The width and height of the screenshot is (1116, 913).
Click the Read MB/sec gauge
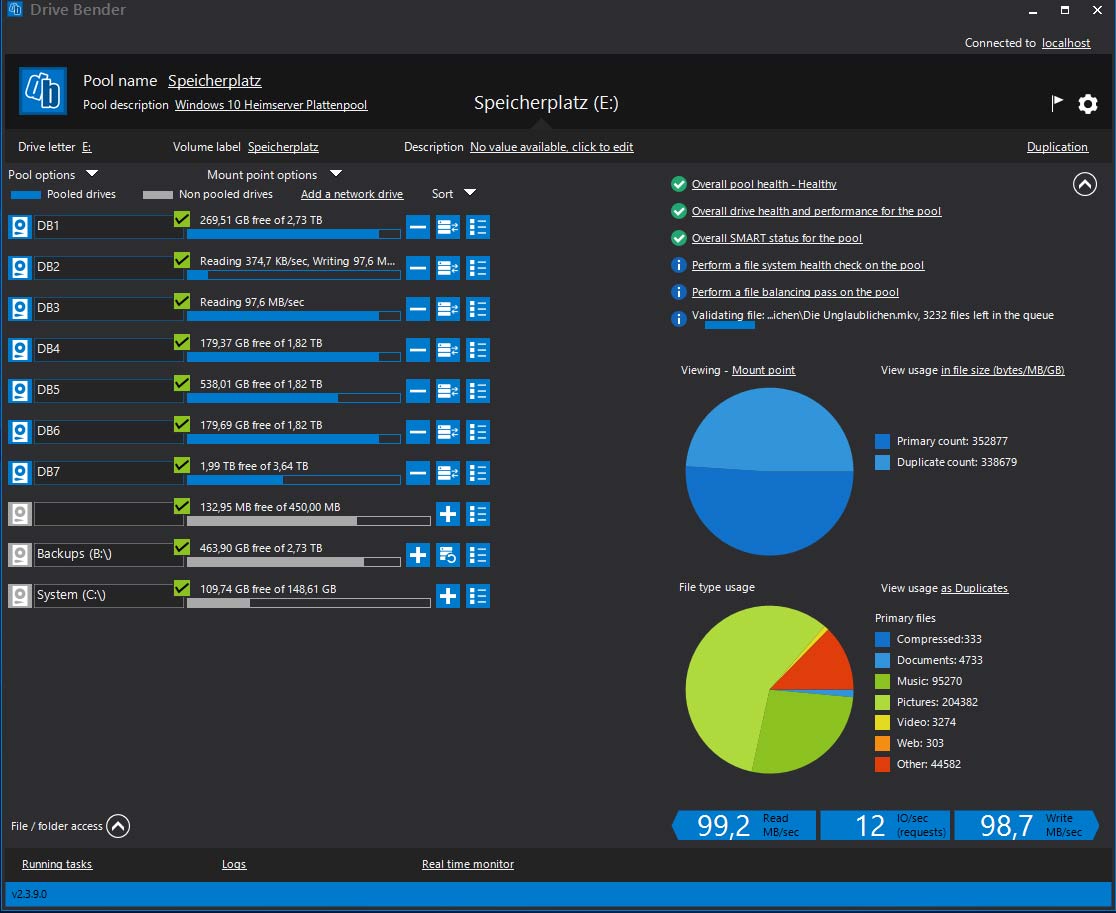click(744, 825)
